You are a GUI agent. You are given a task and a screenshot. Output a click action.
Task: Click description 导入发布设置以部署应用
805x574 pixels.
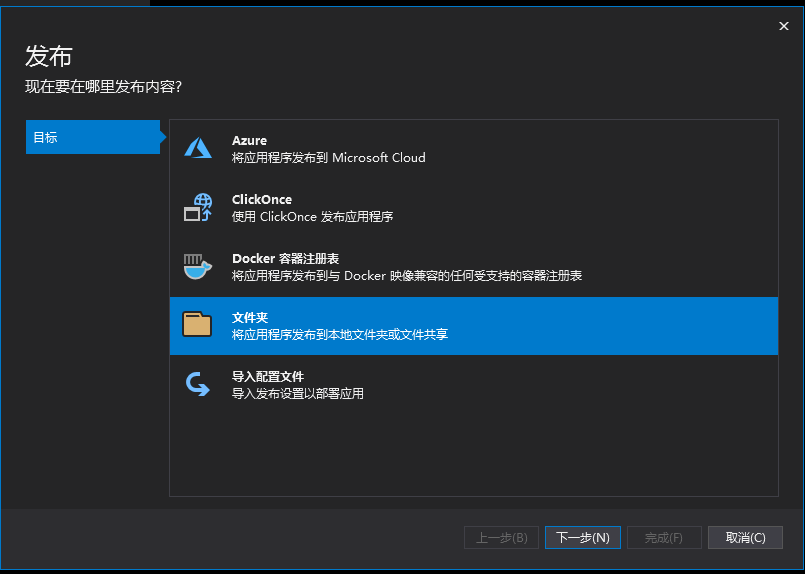298,394
